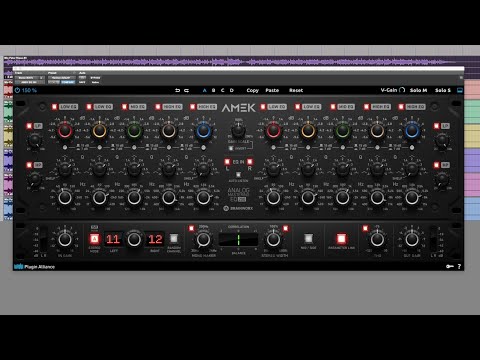Toggle the left channel HP filter LED
This screenshot has height=360, width=480.
(x=29, y=165)
